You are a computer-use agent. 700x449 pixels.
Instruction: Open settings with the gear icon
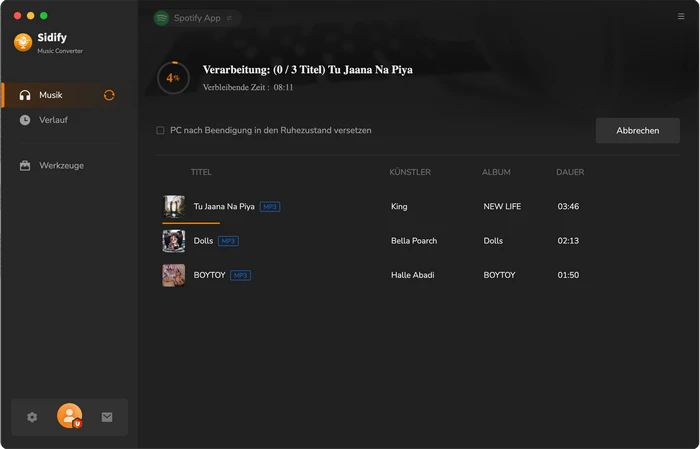coord(32,417)
